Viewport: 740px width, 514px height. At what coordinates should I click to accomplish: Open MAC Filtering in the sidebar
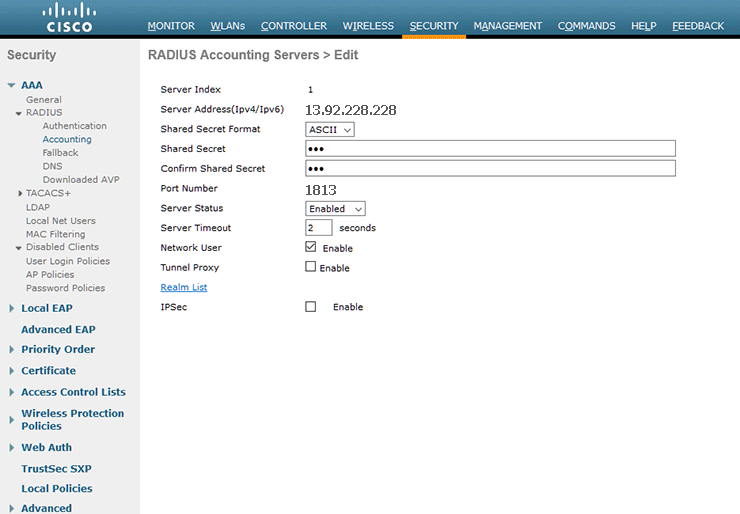coord(55,234)
